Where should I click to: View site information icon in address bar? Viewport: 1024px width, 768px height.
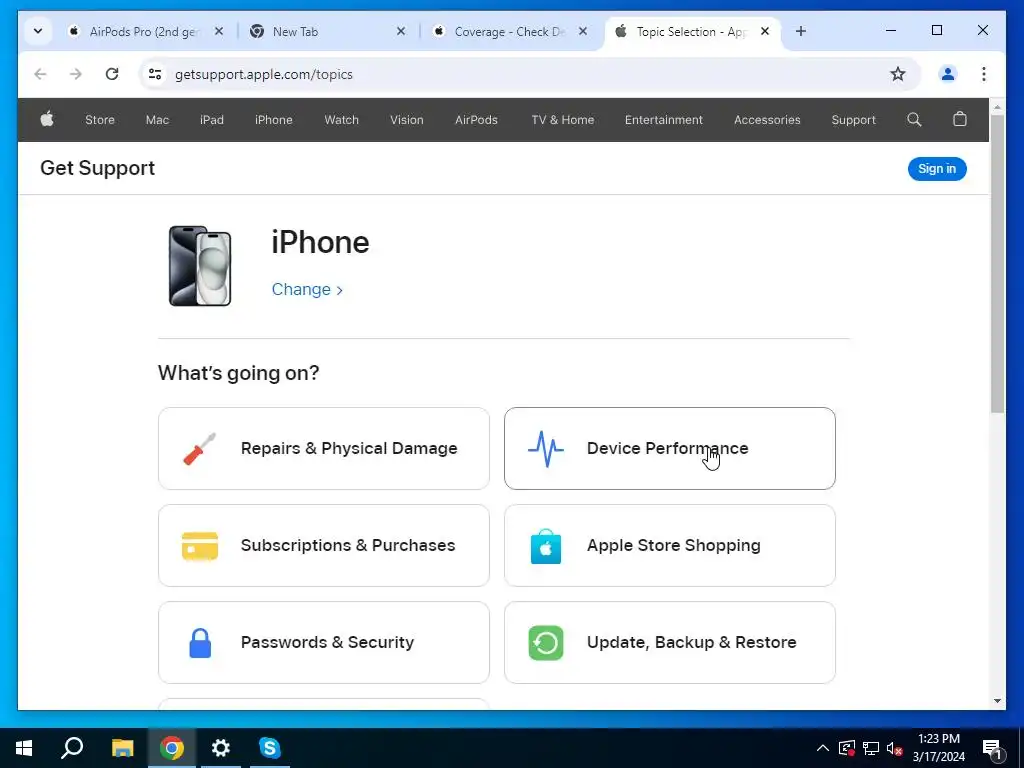(155, 74)
